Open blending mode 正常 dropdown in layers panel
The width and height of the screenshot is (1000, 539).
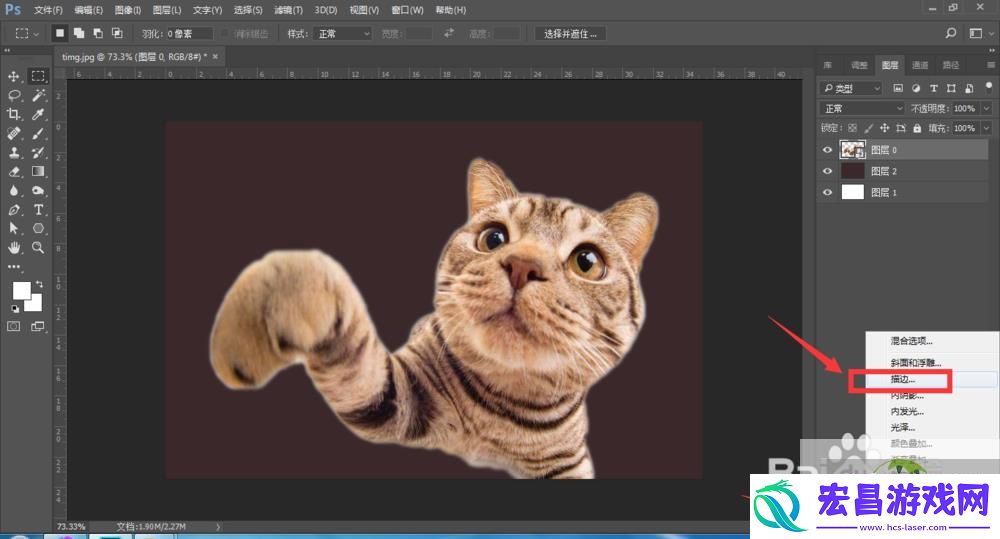coord(862,108)
